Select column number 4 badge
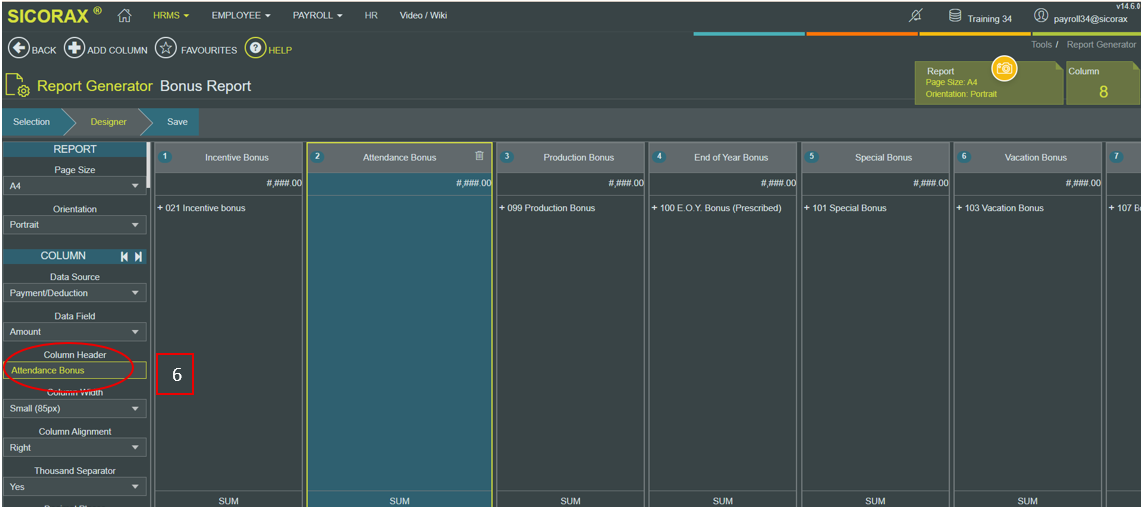Viewport: 1141px width, 507px height. click(x=659, y=156)
